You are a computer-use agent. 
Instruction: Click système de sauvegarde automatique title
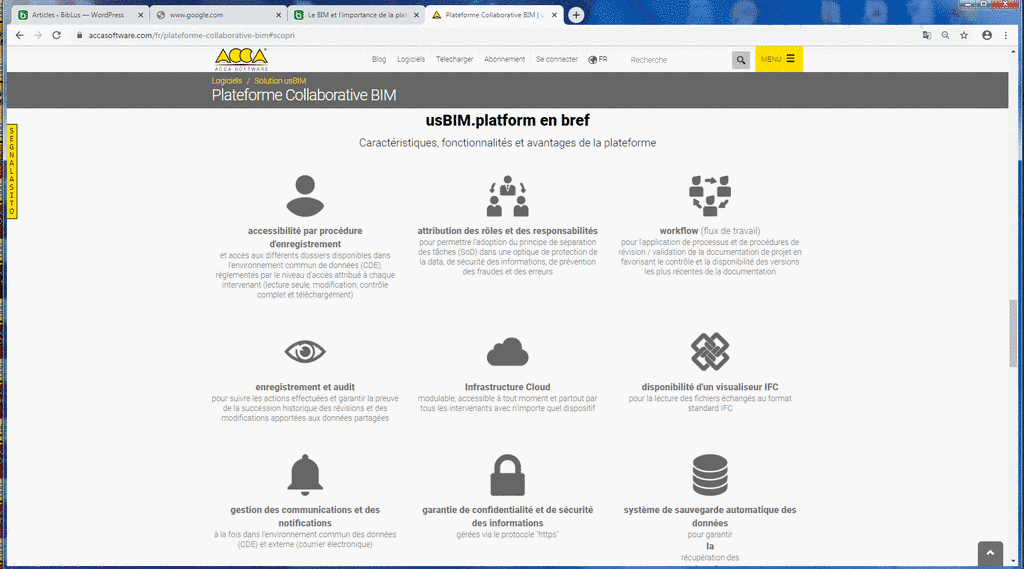710,516
